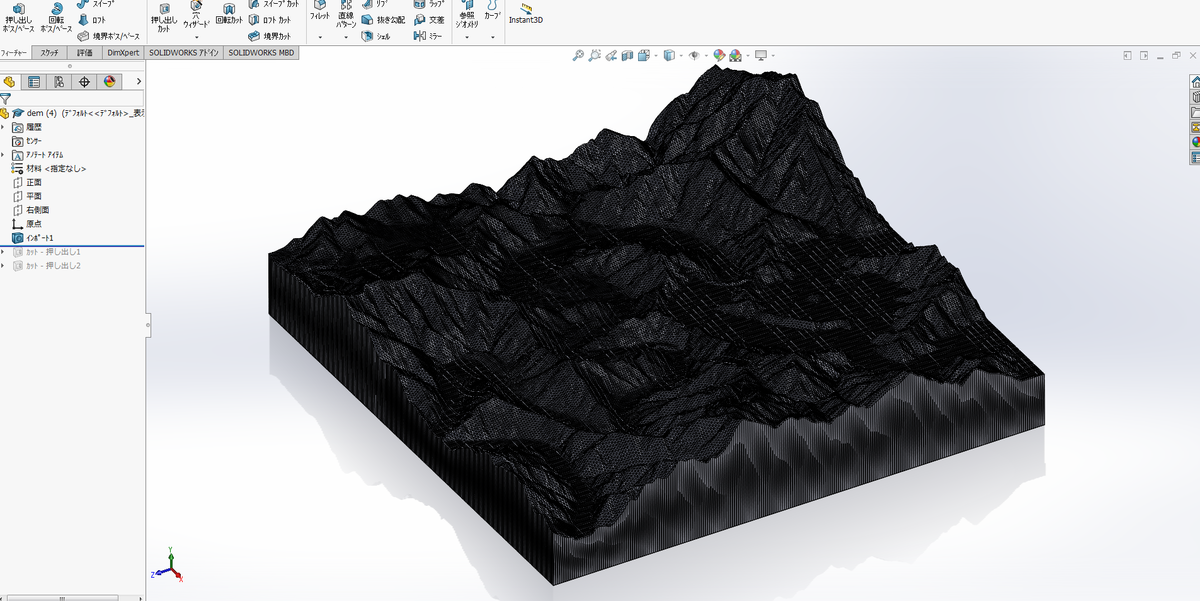Screen dimensions: 1200x601
Task: Choose the ラップ wrap tool
Action: tap(429, 4)
